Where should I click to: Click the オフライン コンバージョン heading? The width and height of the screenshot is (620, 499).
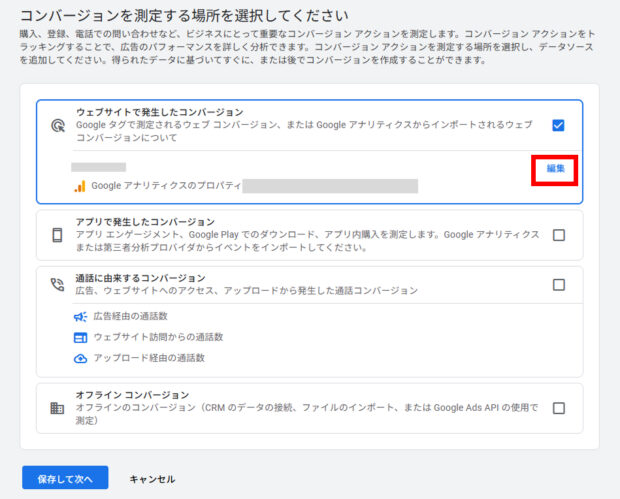pos(132,395)
